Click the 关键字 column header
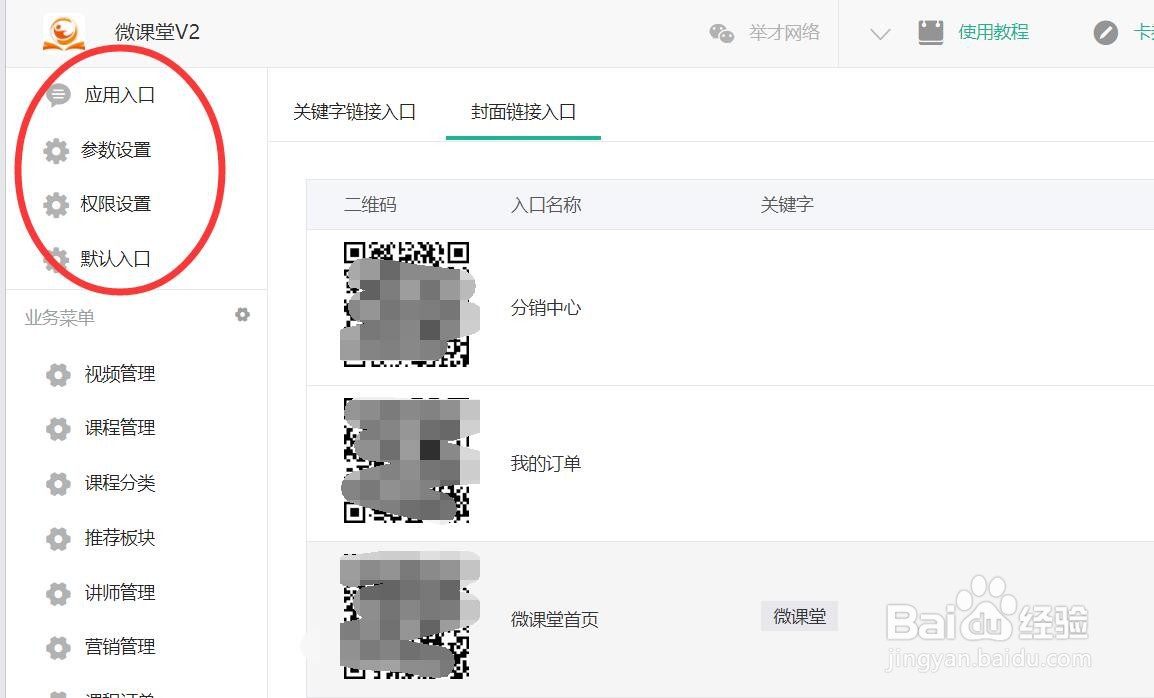 (x=787, y=205)
